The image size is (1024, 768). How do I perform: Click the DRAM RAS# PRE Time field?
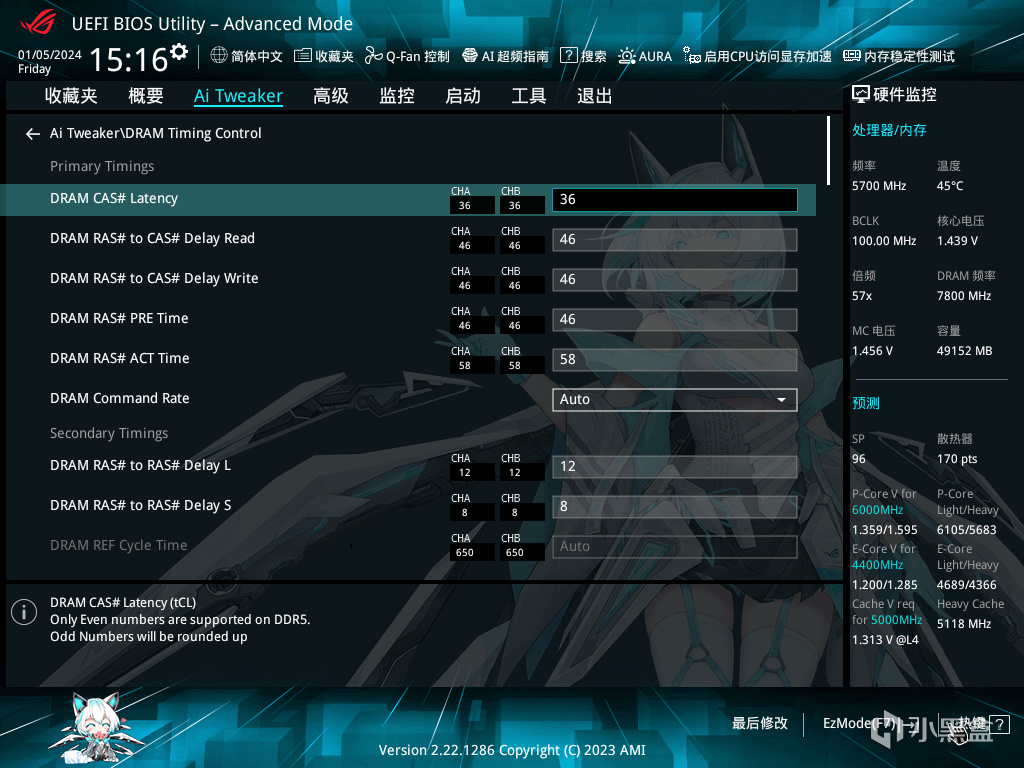675,320
